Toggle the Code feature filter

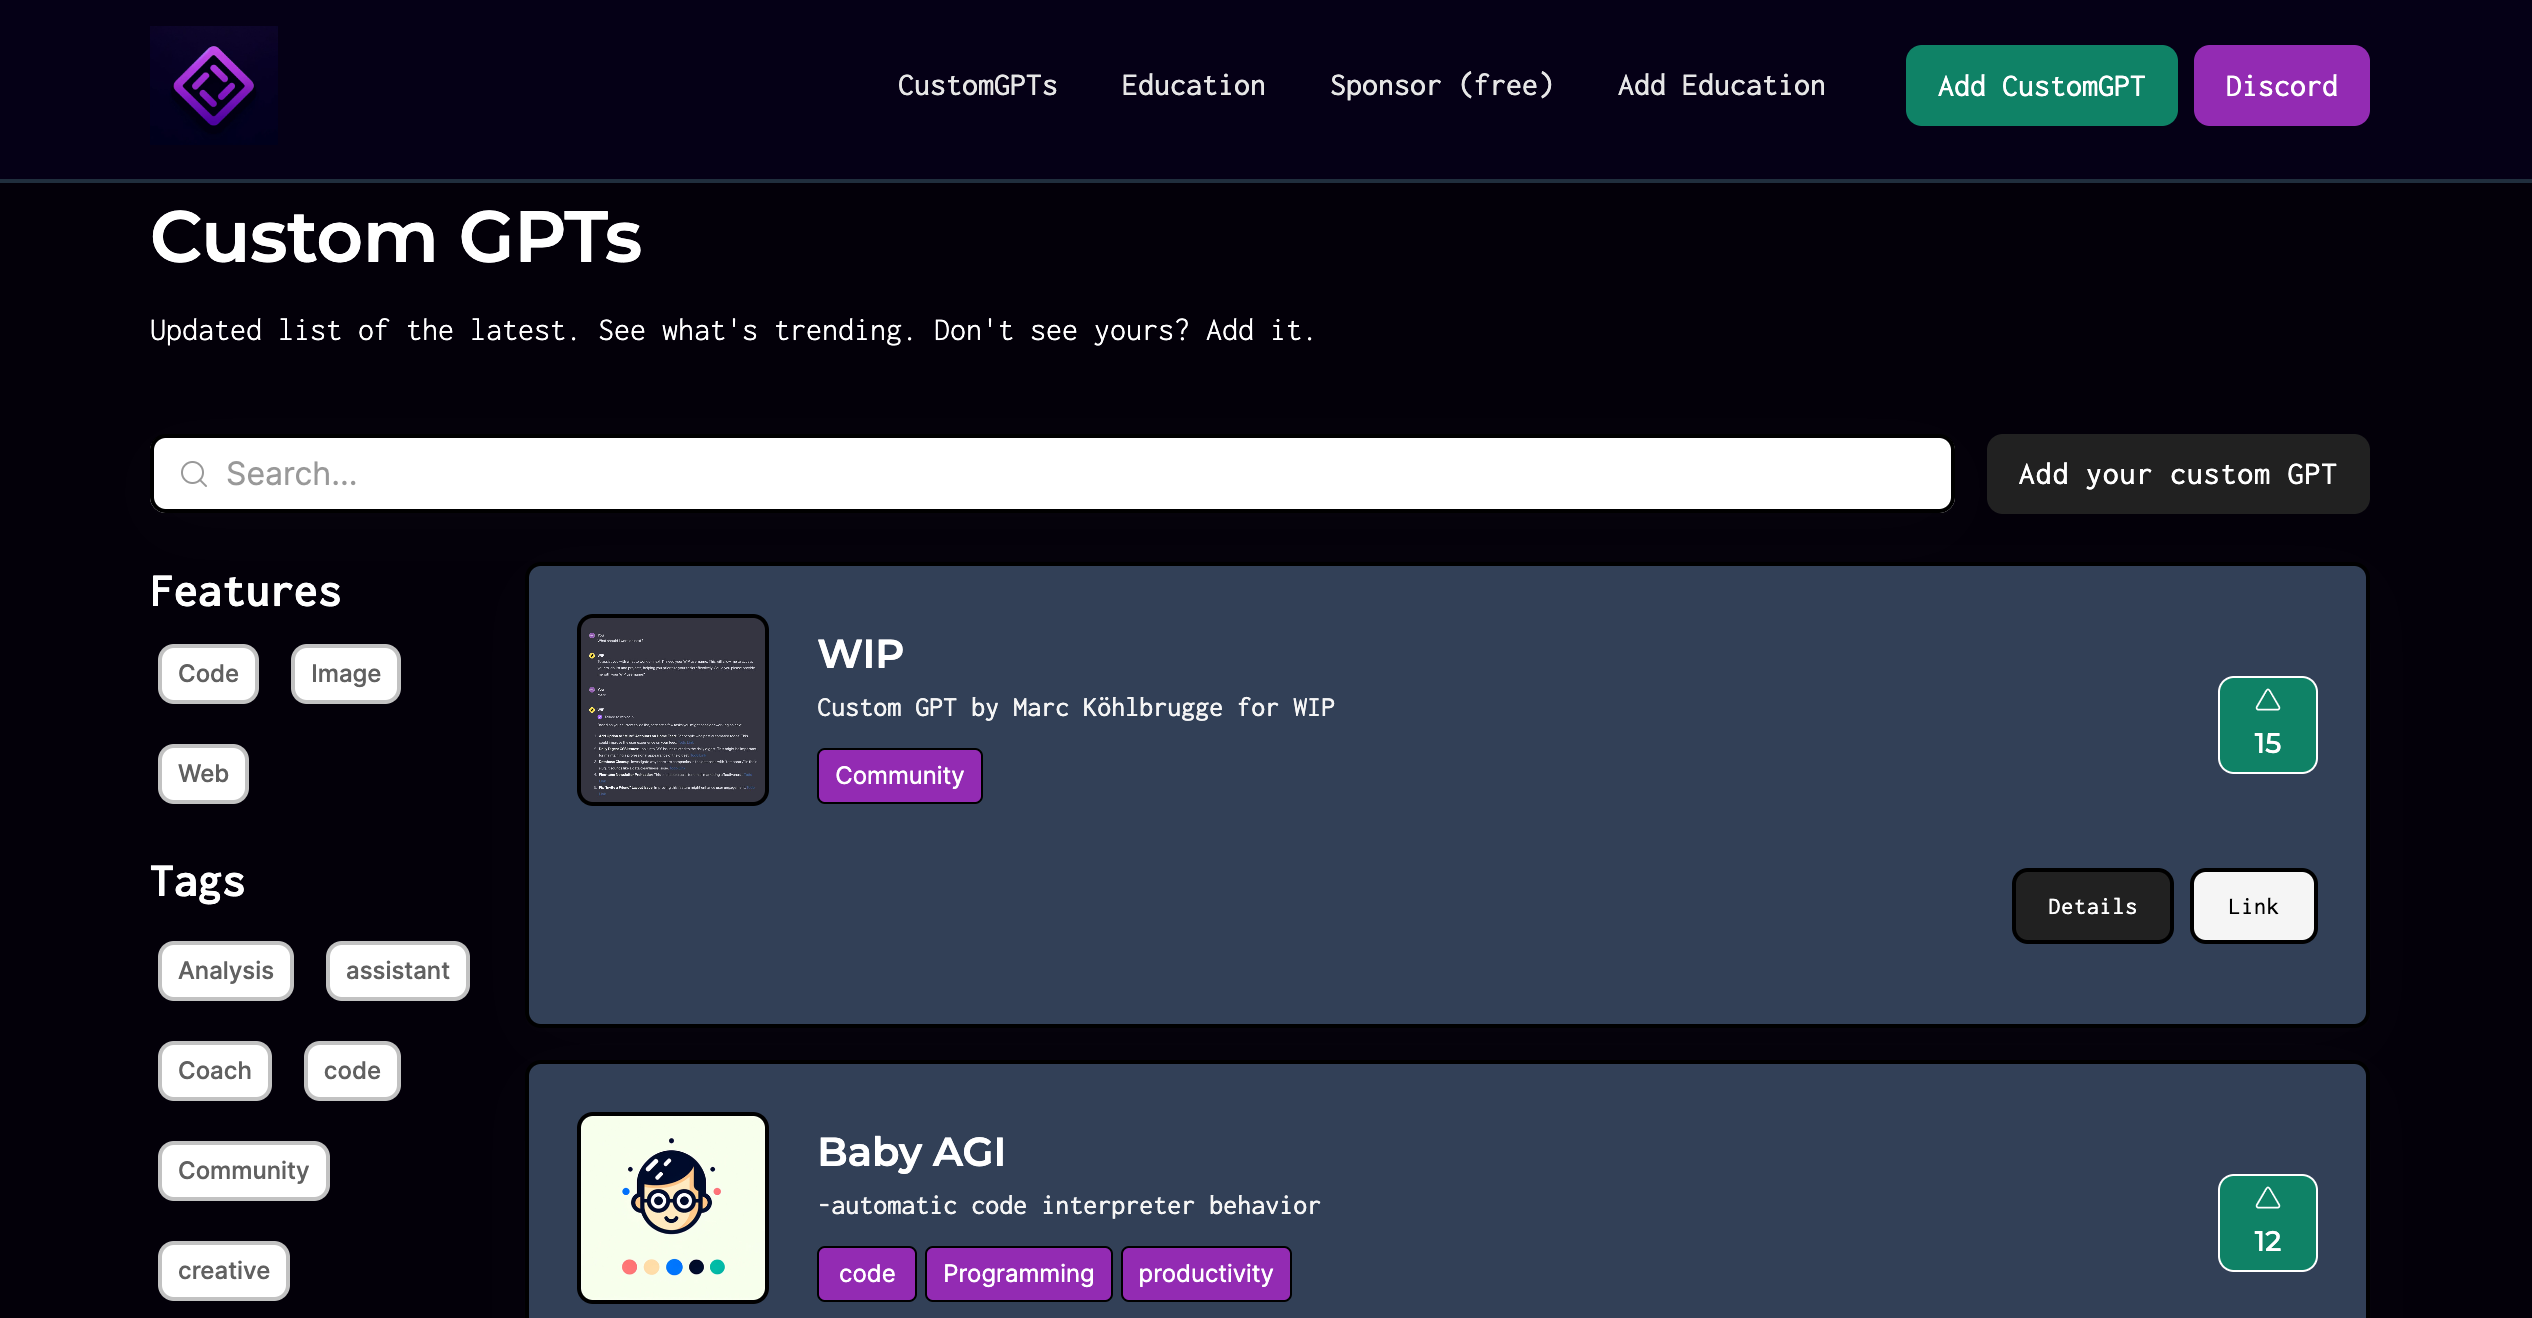click(x=208, y=674)
